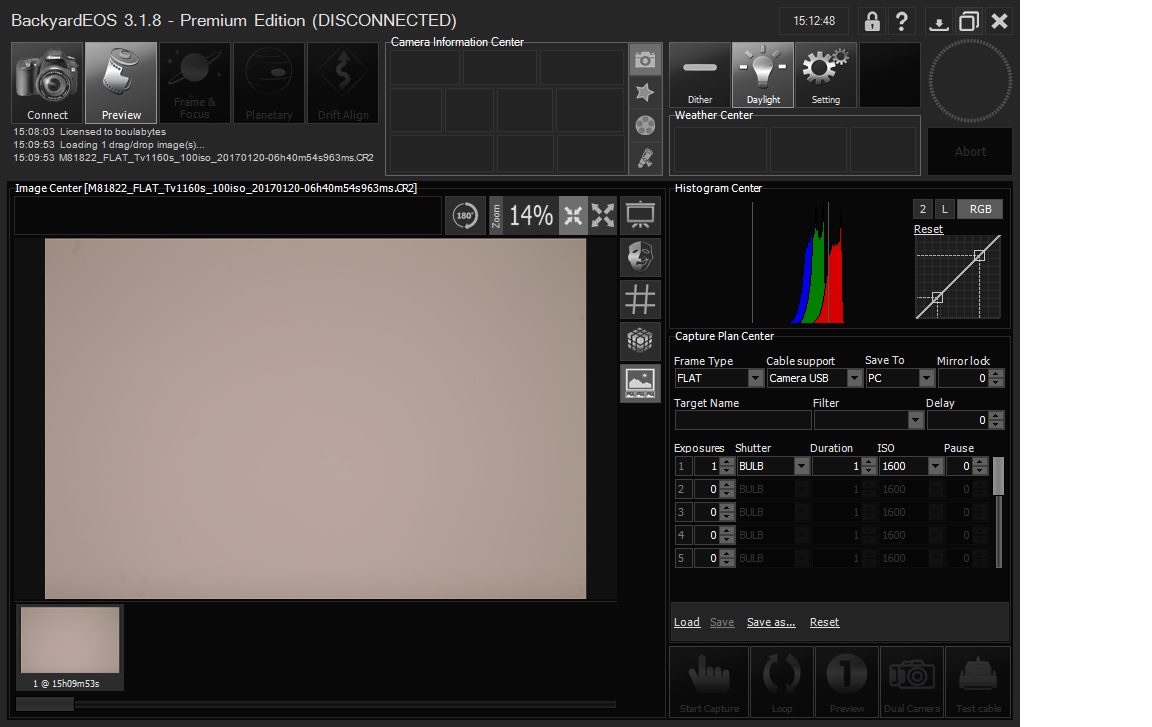Open the ISO 1600 dropdown in row 1
This screenshot has height=727, width=1152.
click(x=935, y=467)
